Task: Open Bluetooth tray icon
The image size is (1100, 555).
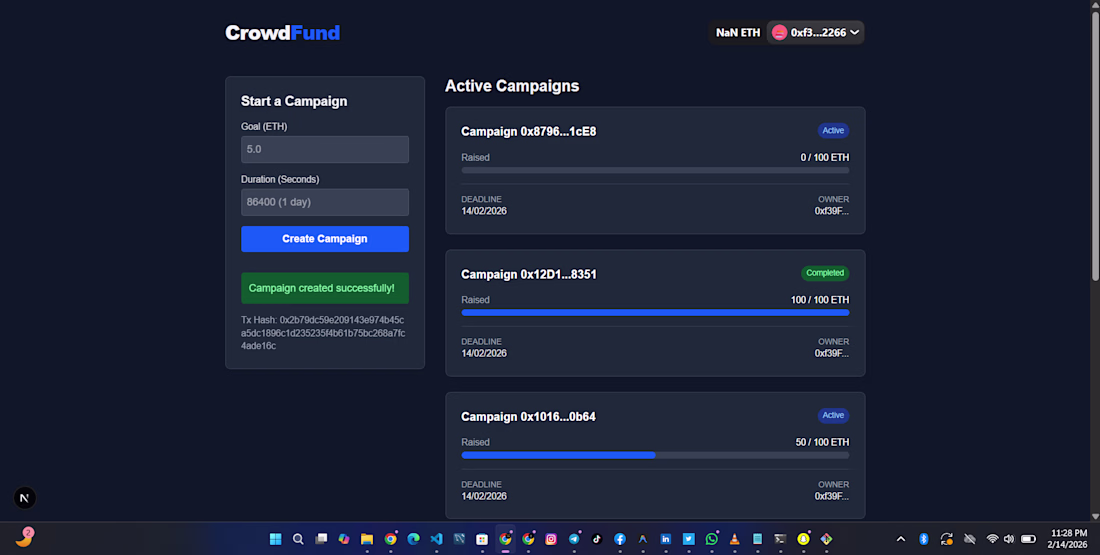Action: click(924, 539)
